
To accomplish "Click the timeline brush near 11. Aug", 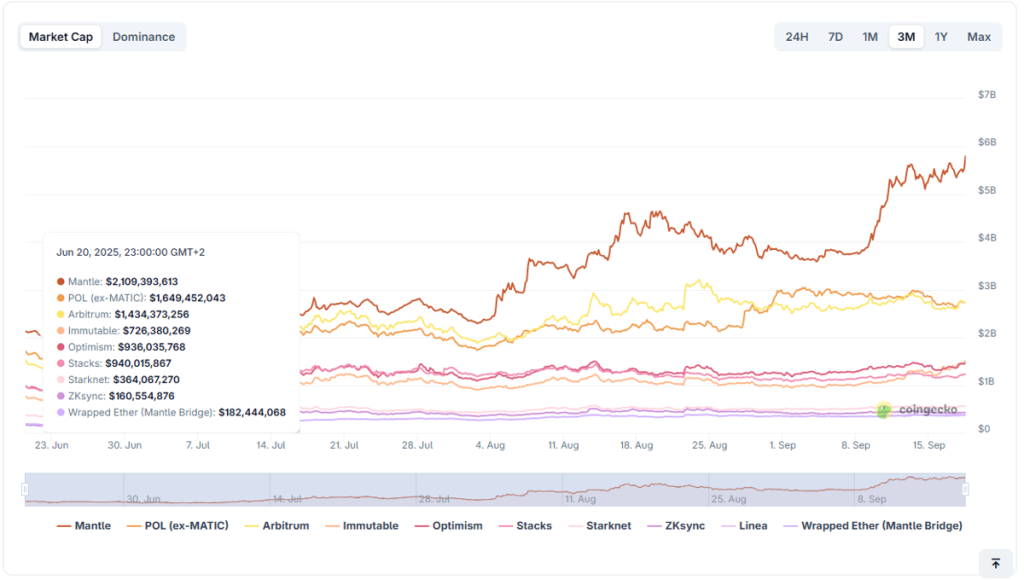I will tap(580, 490).
